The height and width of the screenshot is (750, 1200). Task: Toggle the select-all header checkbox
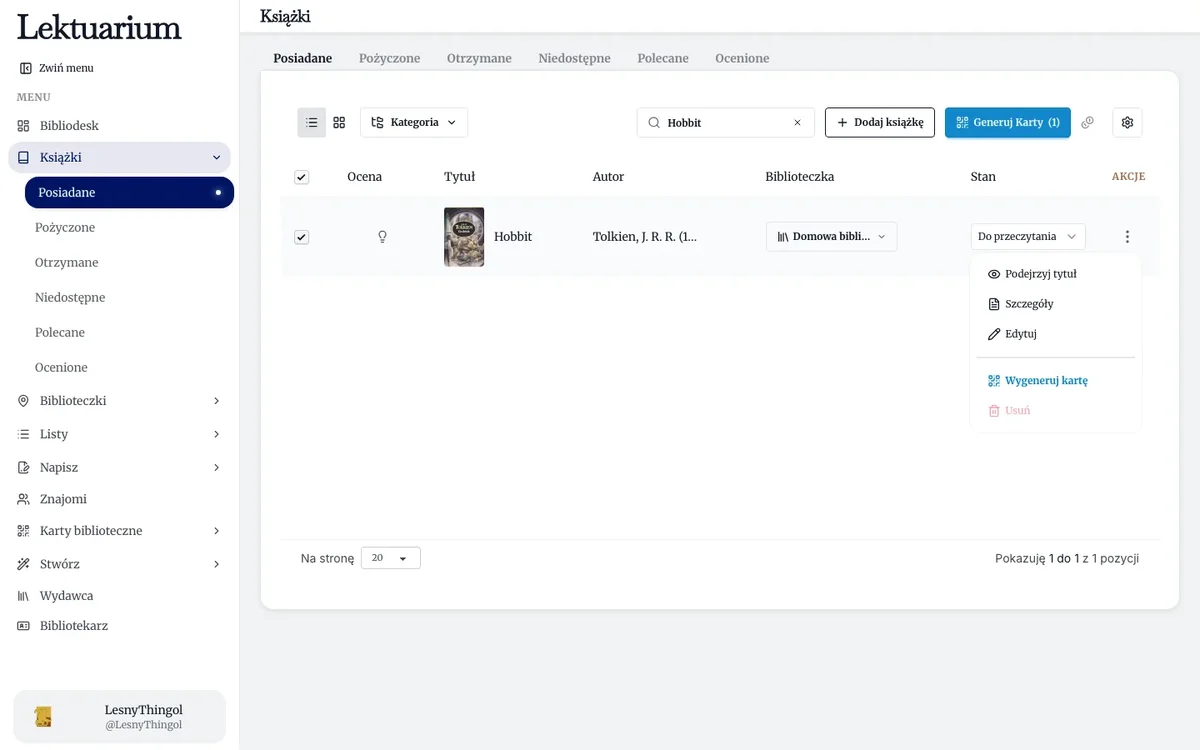pyautogui.click(x=301, y=177)
